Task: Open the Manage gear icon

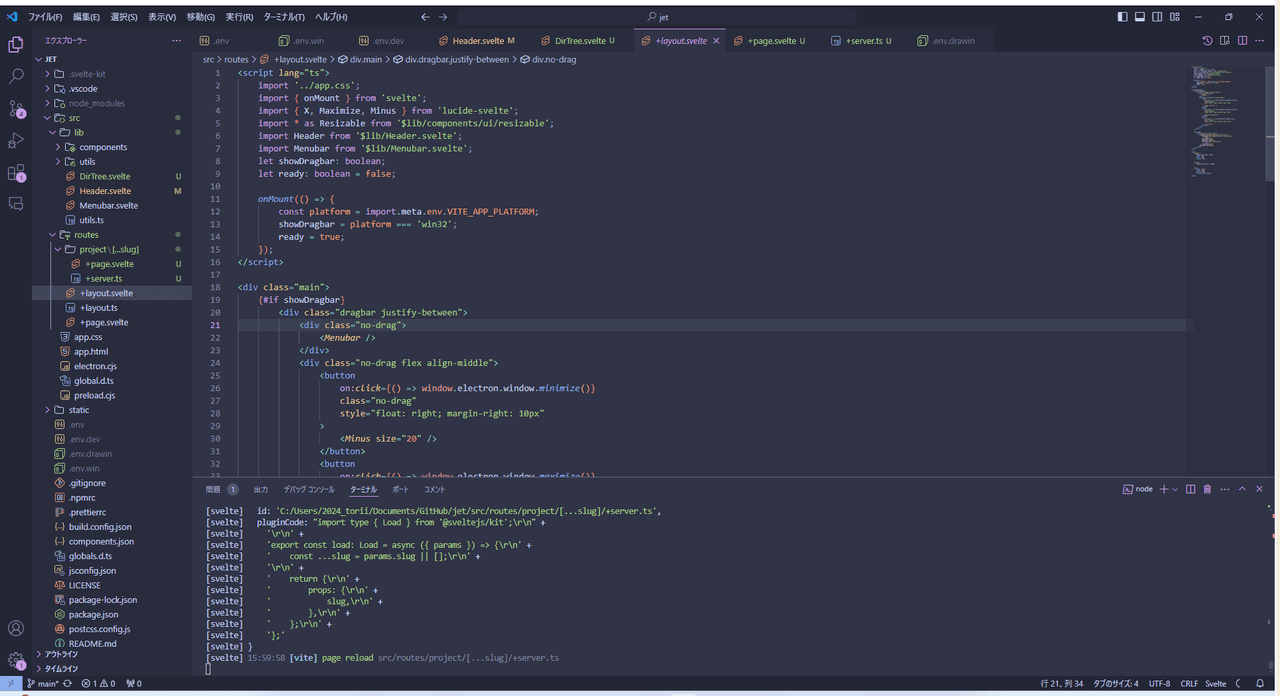Action: click(x=16, y=661)
